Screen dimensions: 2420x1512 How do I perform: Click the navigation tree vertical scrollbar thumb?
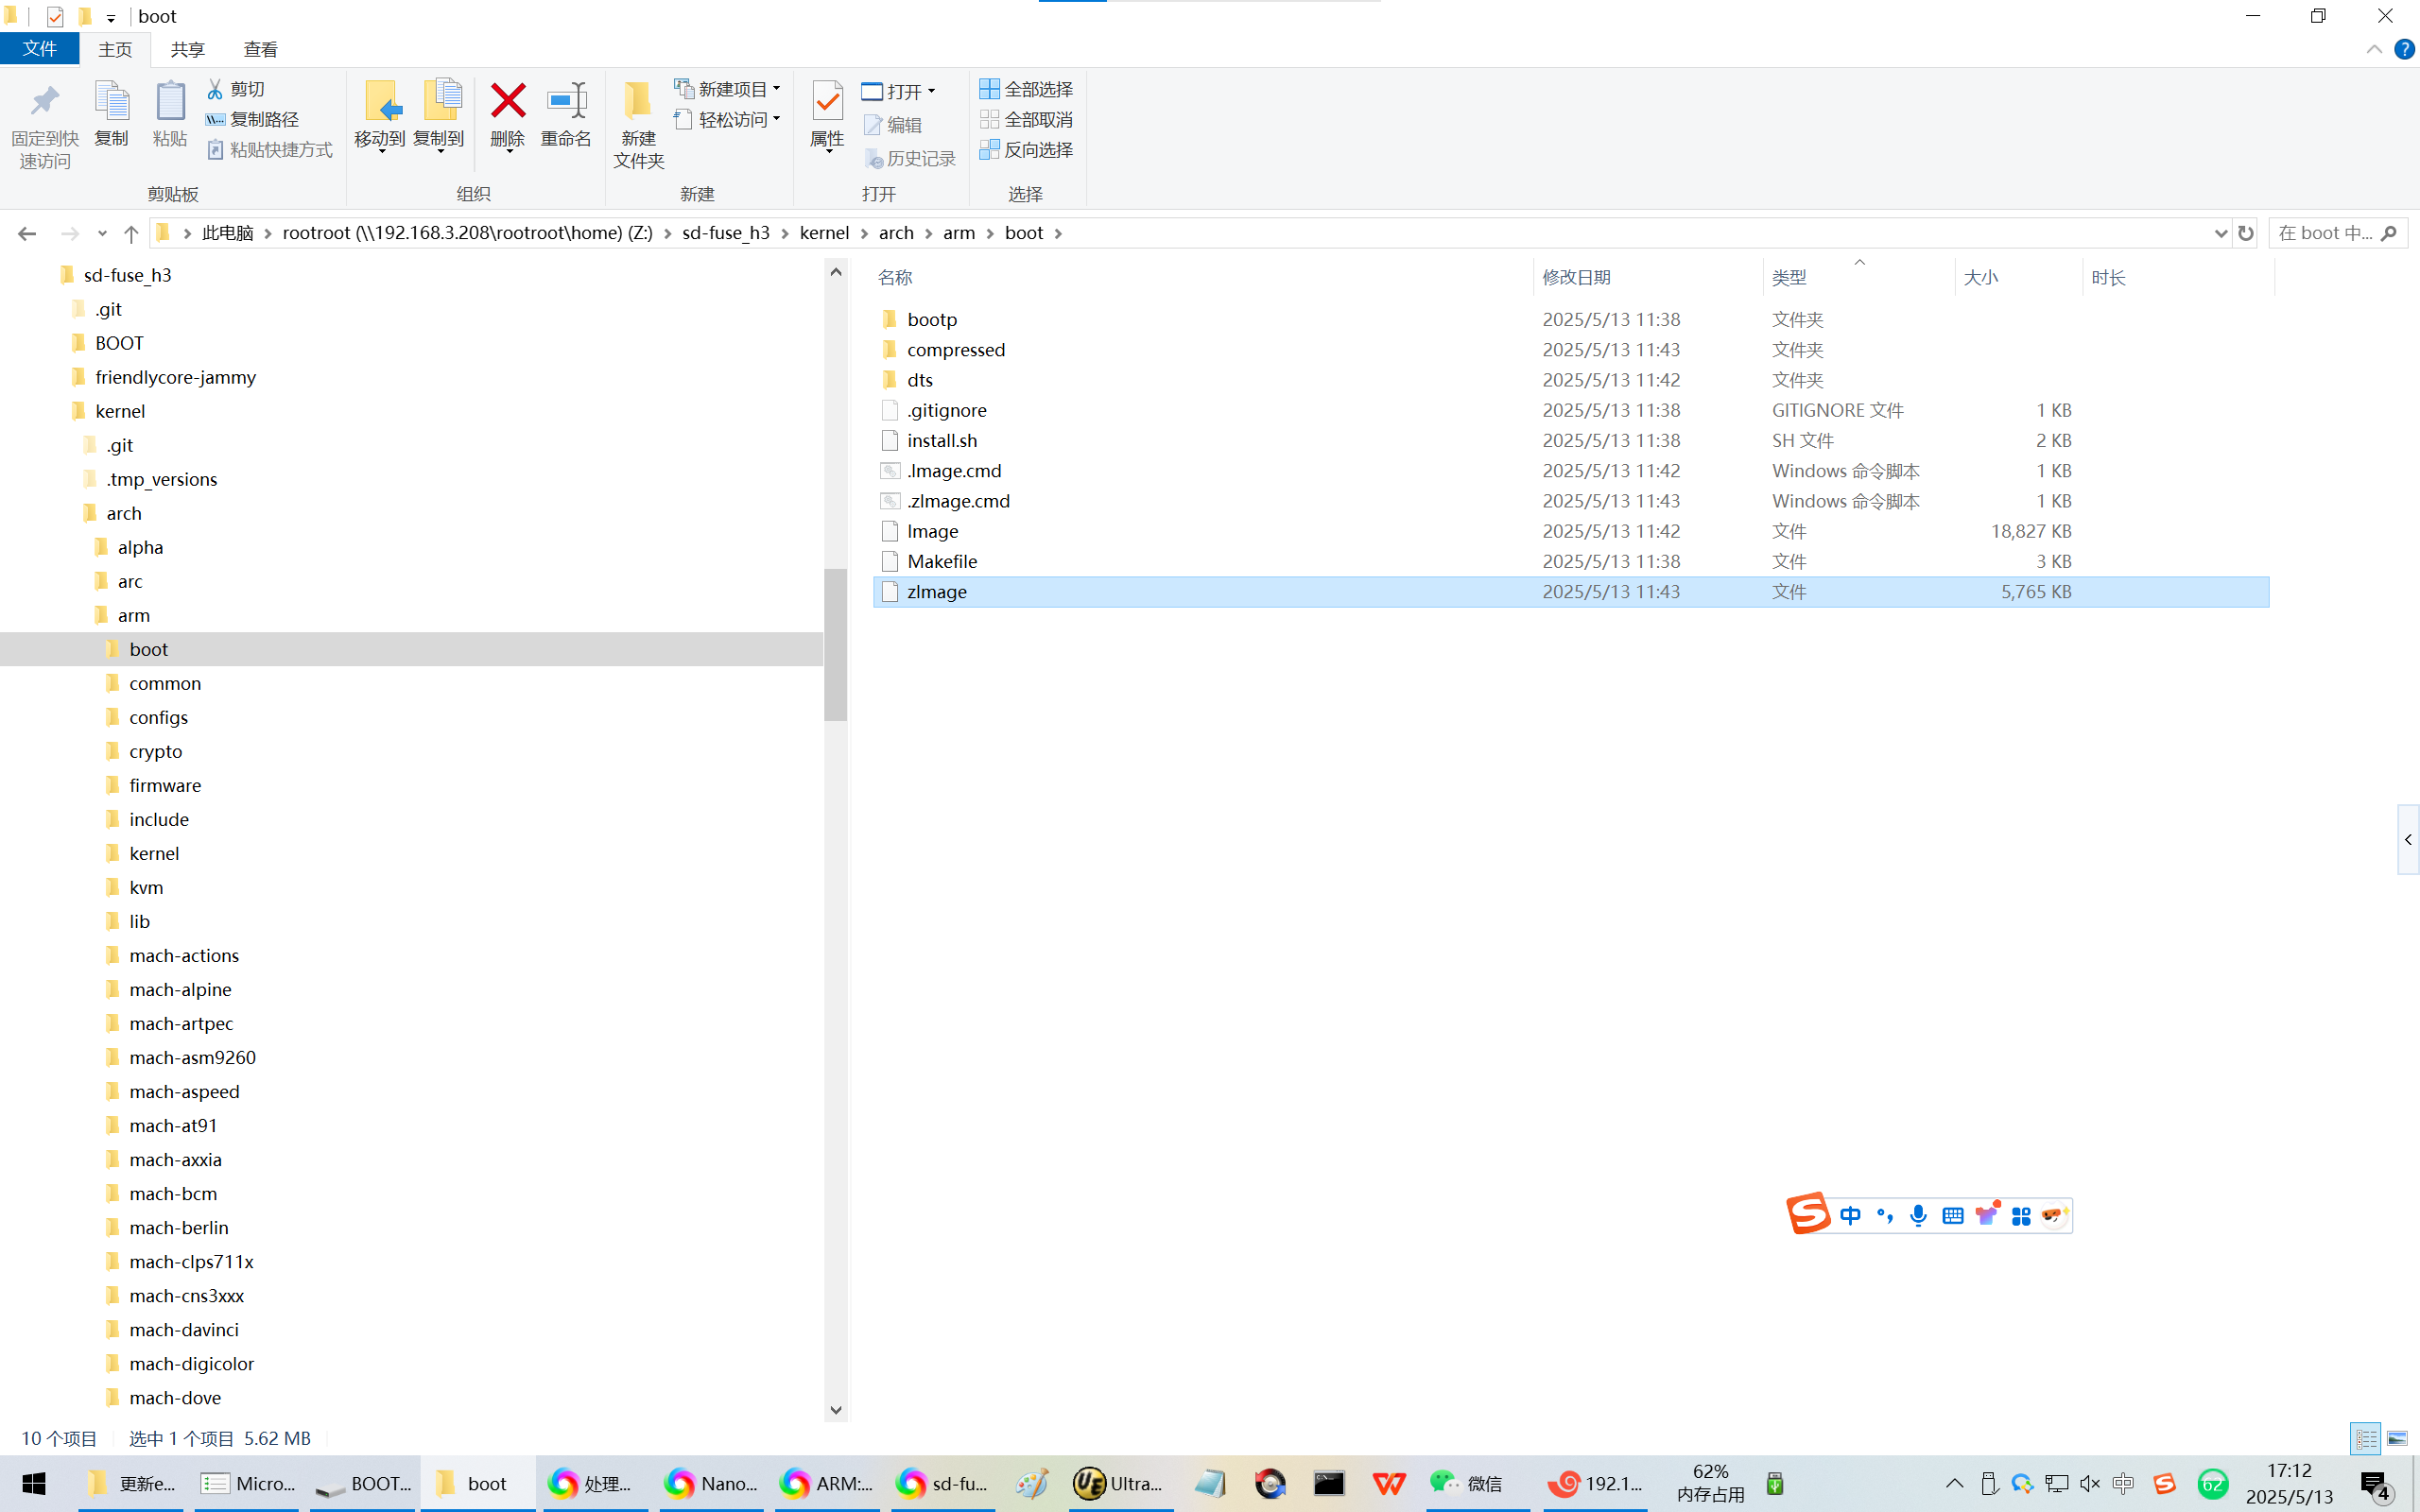835,645
